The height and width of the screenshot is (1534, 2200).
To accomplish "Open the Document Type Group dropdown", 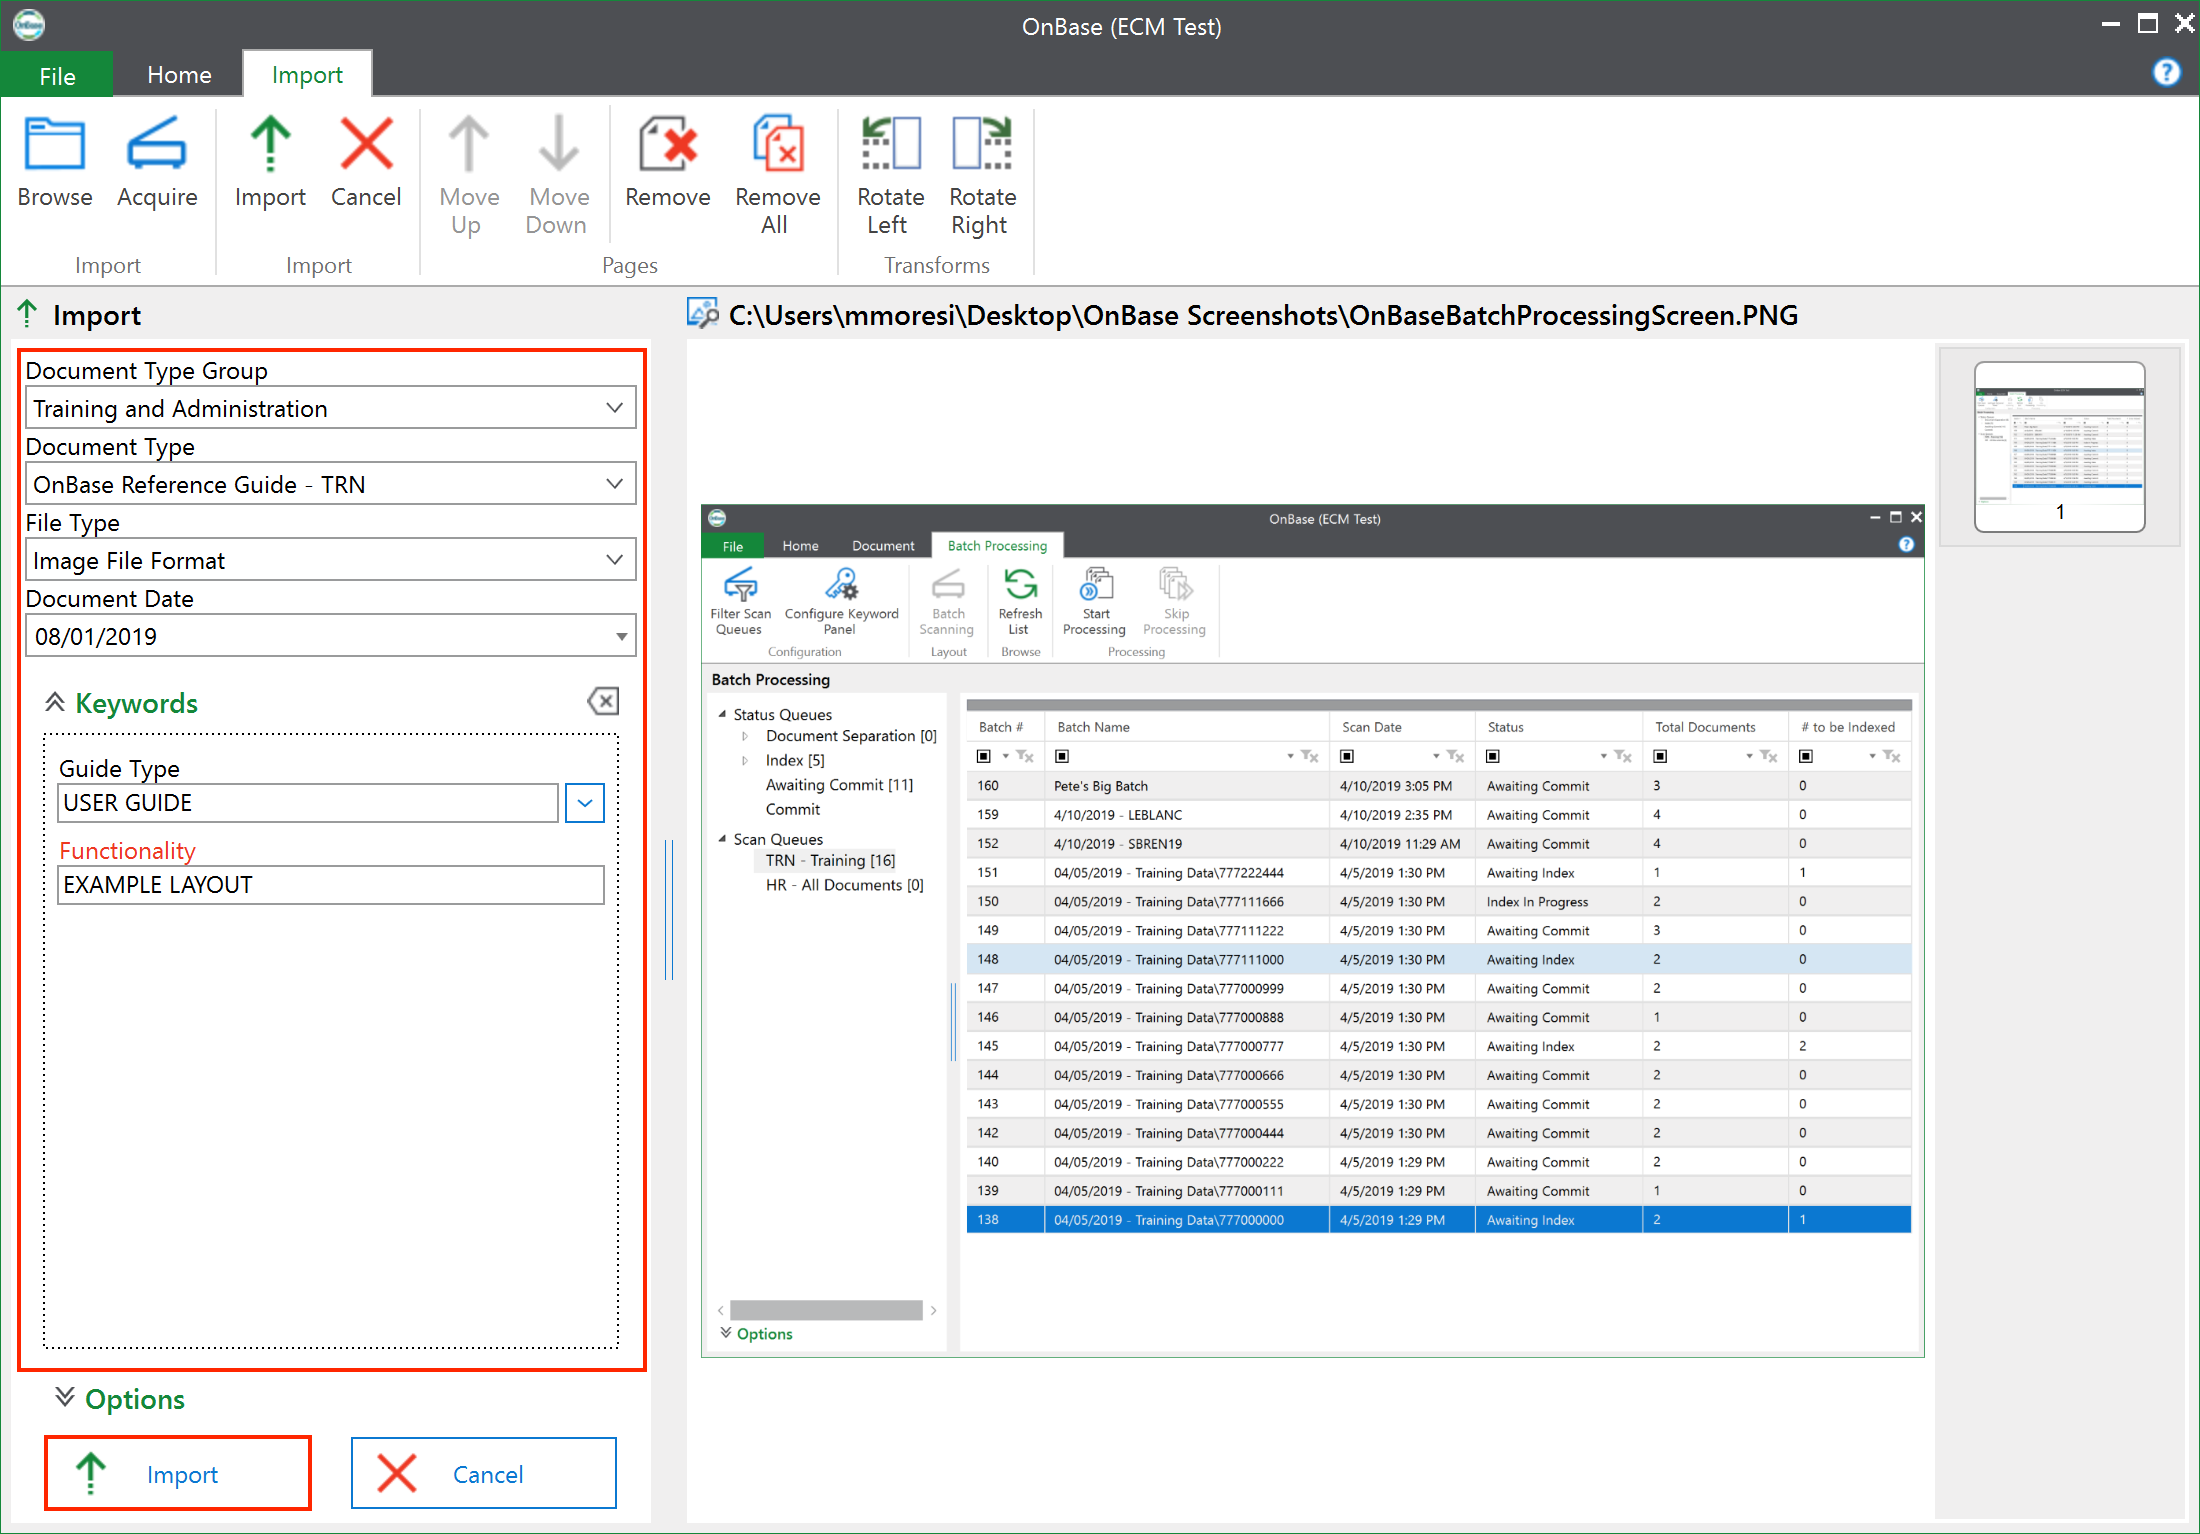I will pyautogui.click(x=615, y=408).
